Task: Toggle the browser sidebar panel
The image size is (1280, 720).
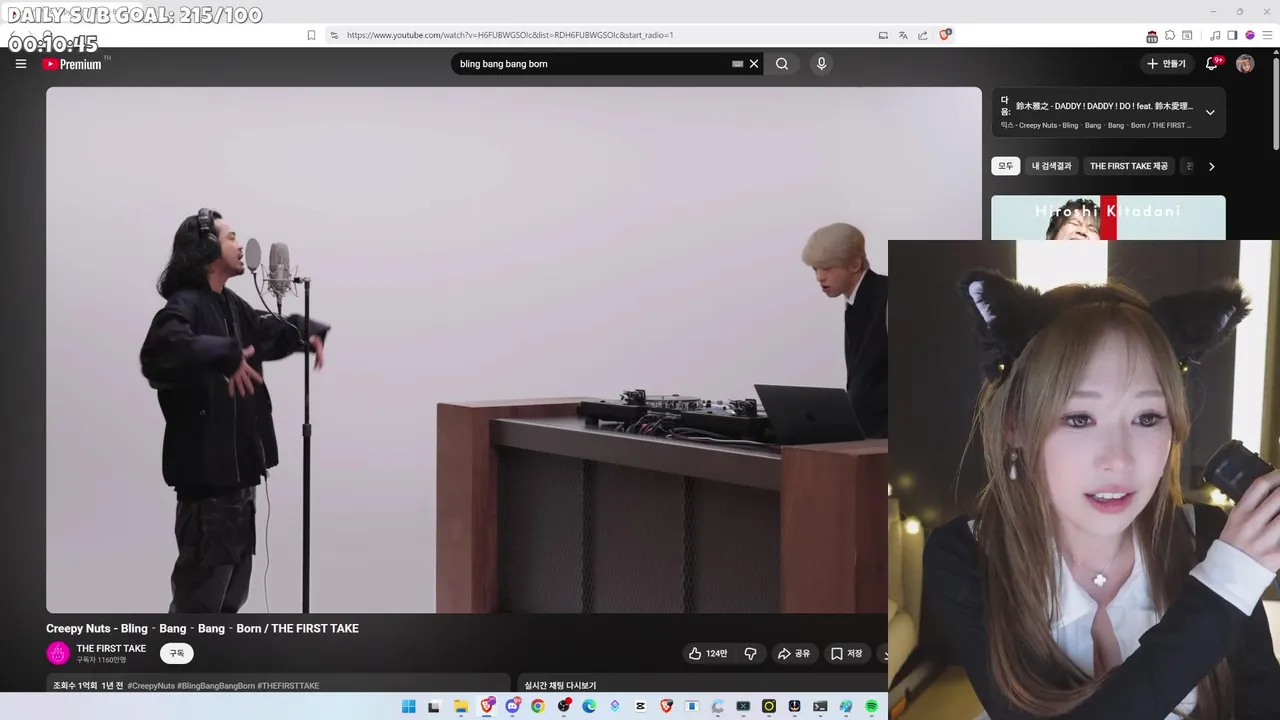Action: 1232,35
